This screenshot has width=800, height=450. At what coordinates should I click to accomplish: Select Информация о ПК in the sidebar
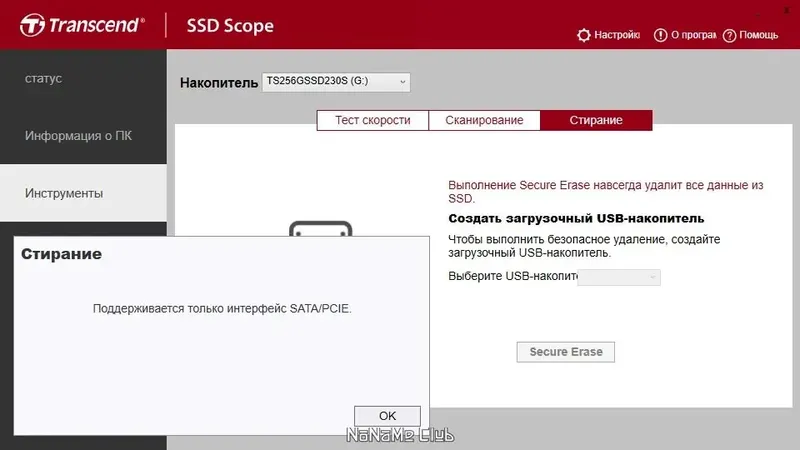tap(83, 136)
